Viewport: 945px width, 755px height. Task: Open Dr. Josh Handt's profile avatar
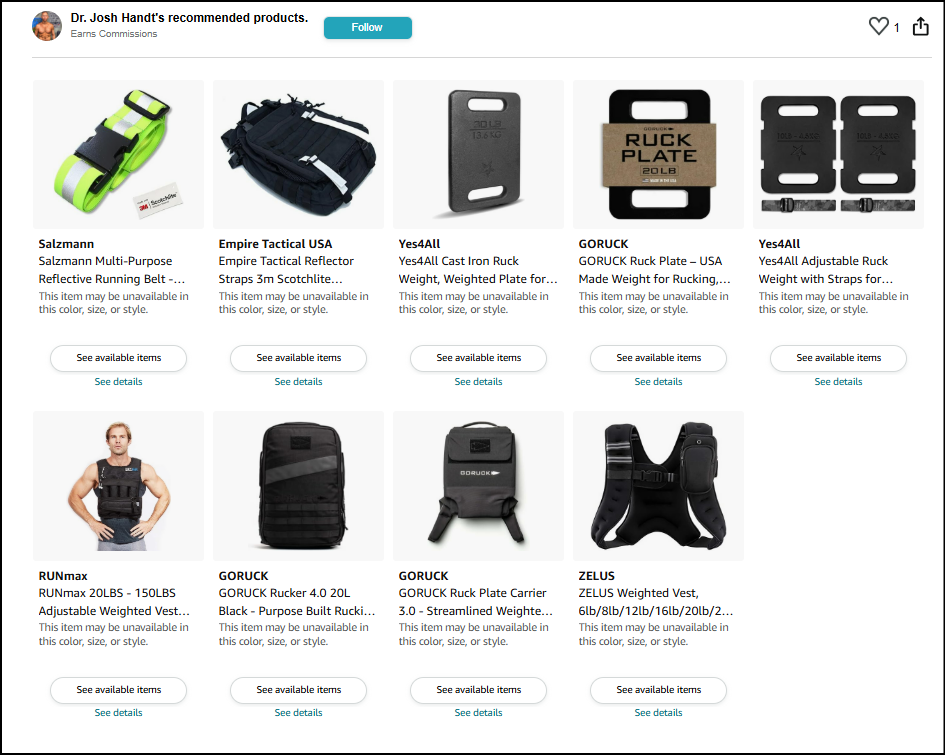[x=47, y=26]
